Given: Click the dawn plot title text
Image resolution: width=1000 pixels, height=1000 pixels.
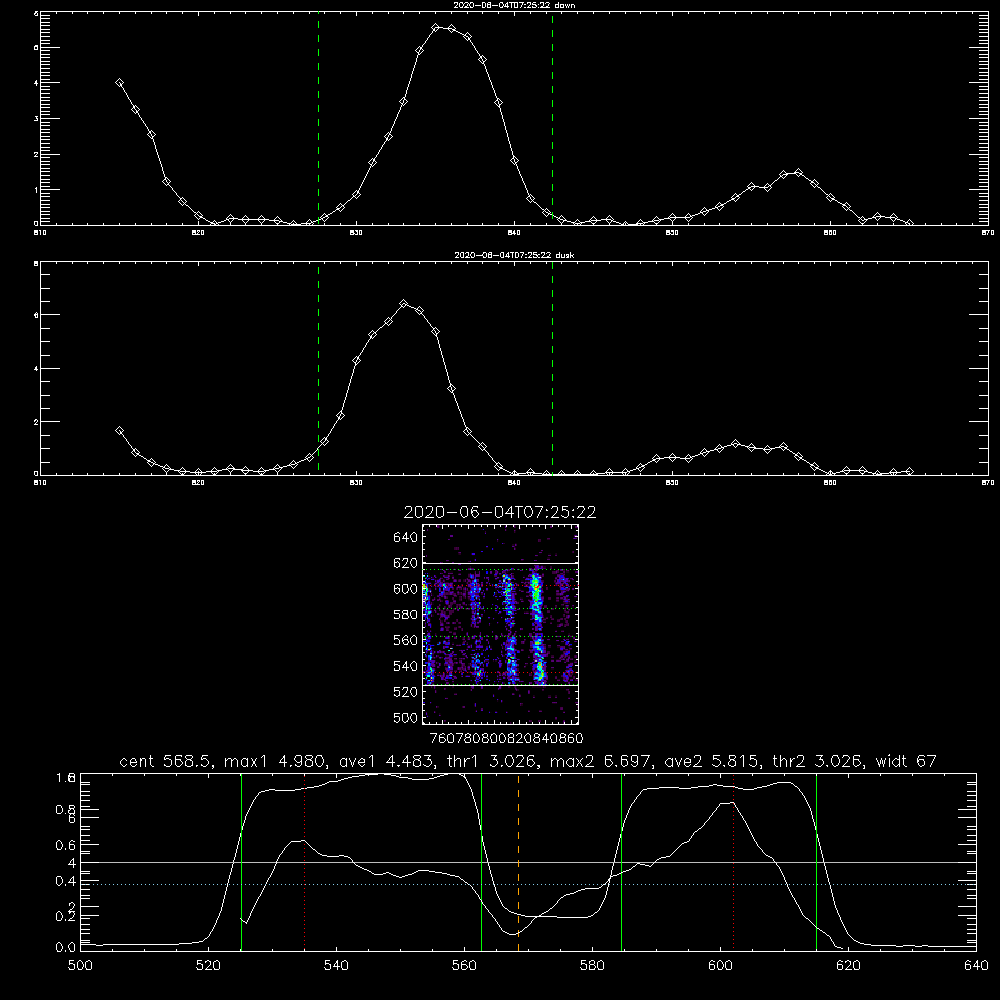Looking at the screenshot, I should pos(514,5).
